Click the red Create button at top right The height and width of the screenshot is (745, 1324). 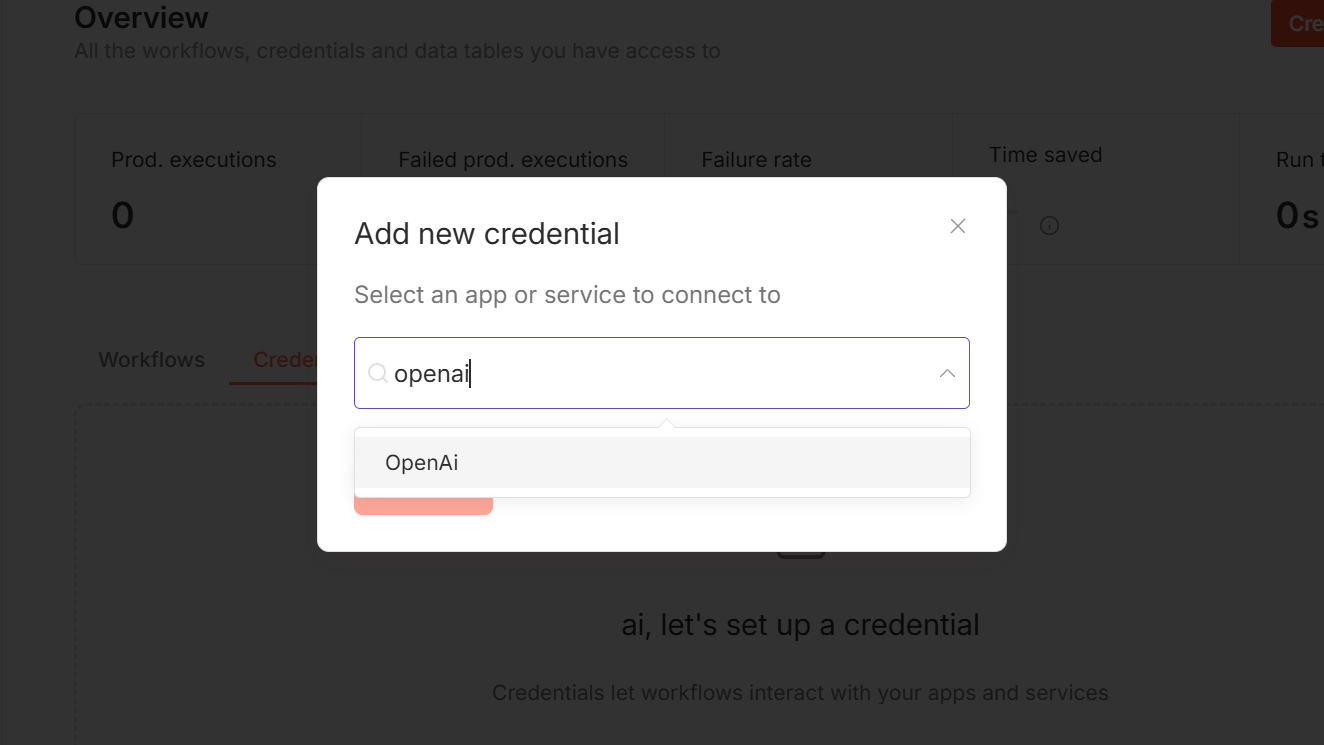[x=1299, y=23]
